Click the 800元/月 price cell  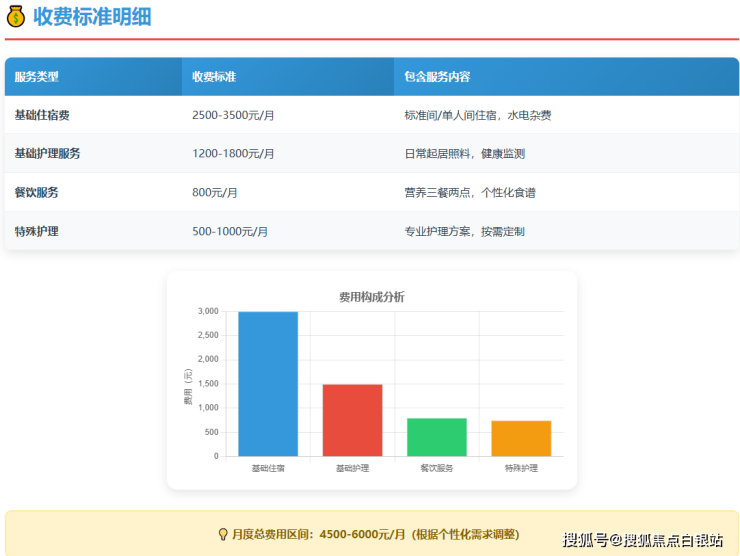[215, 192]
